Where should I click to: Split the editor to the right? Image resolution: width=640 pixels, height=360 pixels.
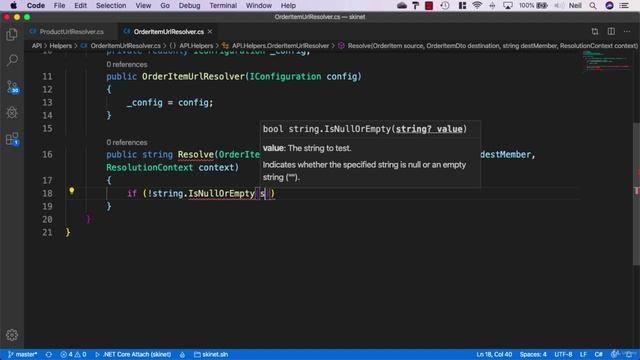(x=611, y=31)
